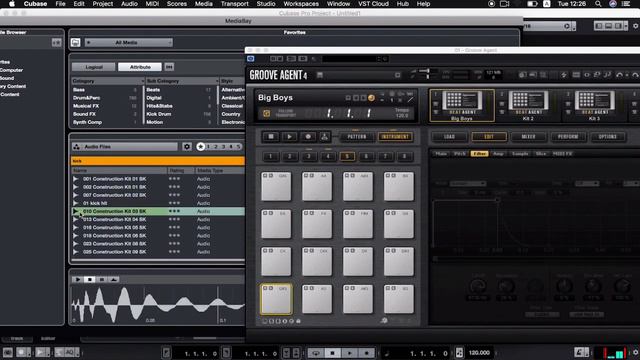The width and height of the screenshot is (640, 360).
Task: Switch pads to PATTERN mode
Action: click(x=357, y=137)
